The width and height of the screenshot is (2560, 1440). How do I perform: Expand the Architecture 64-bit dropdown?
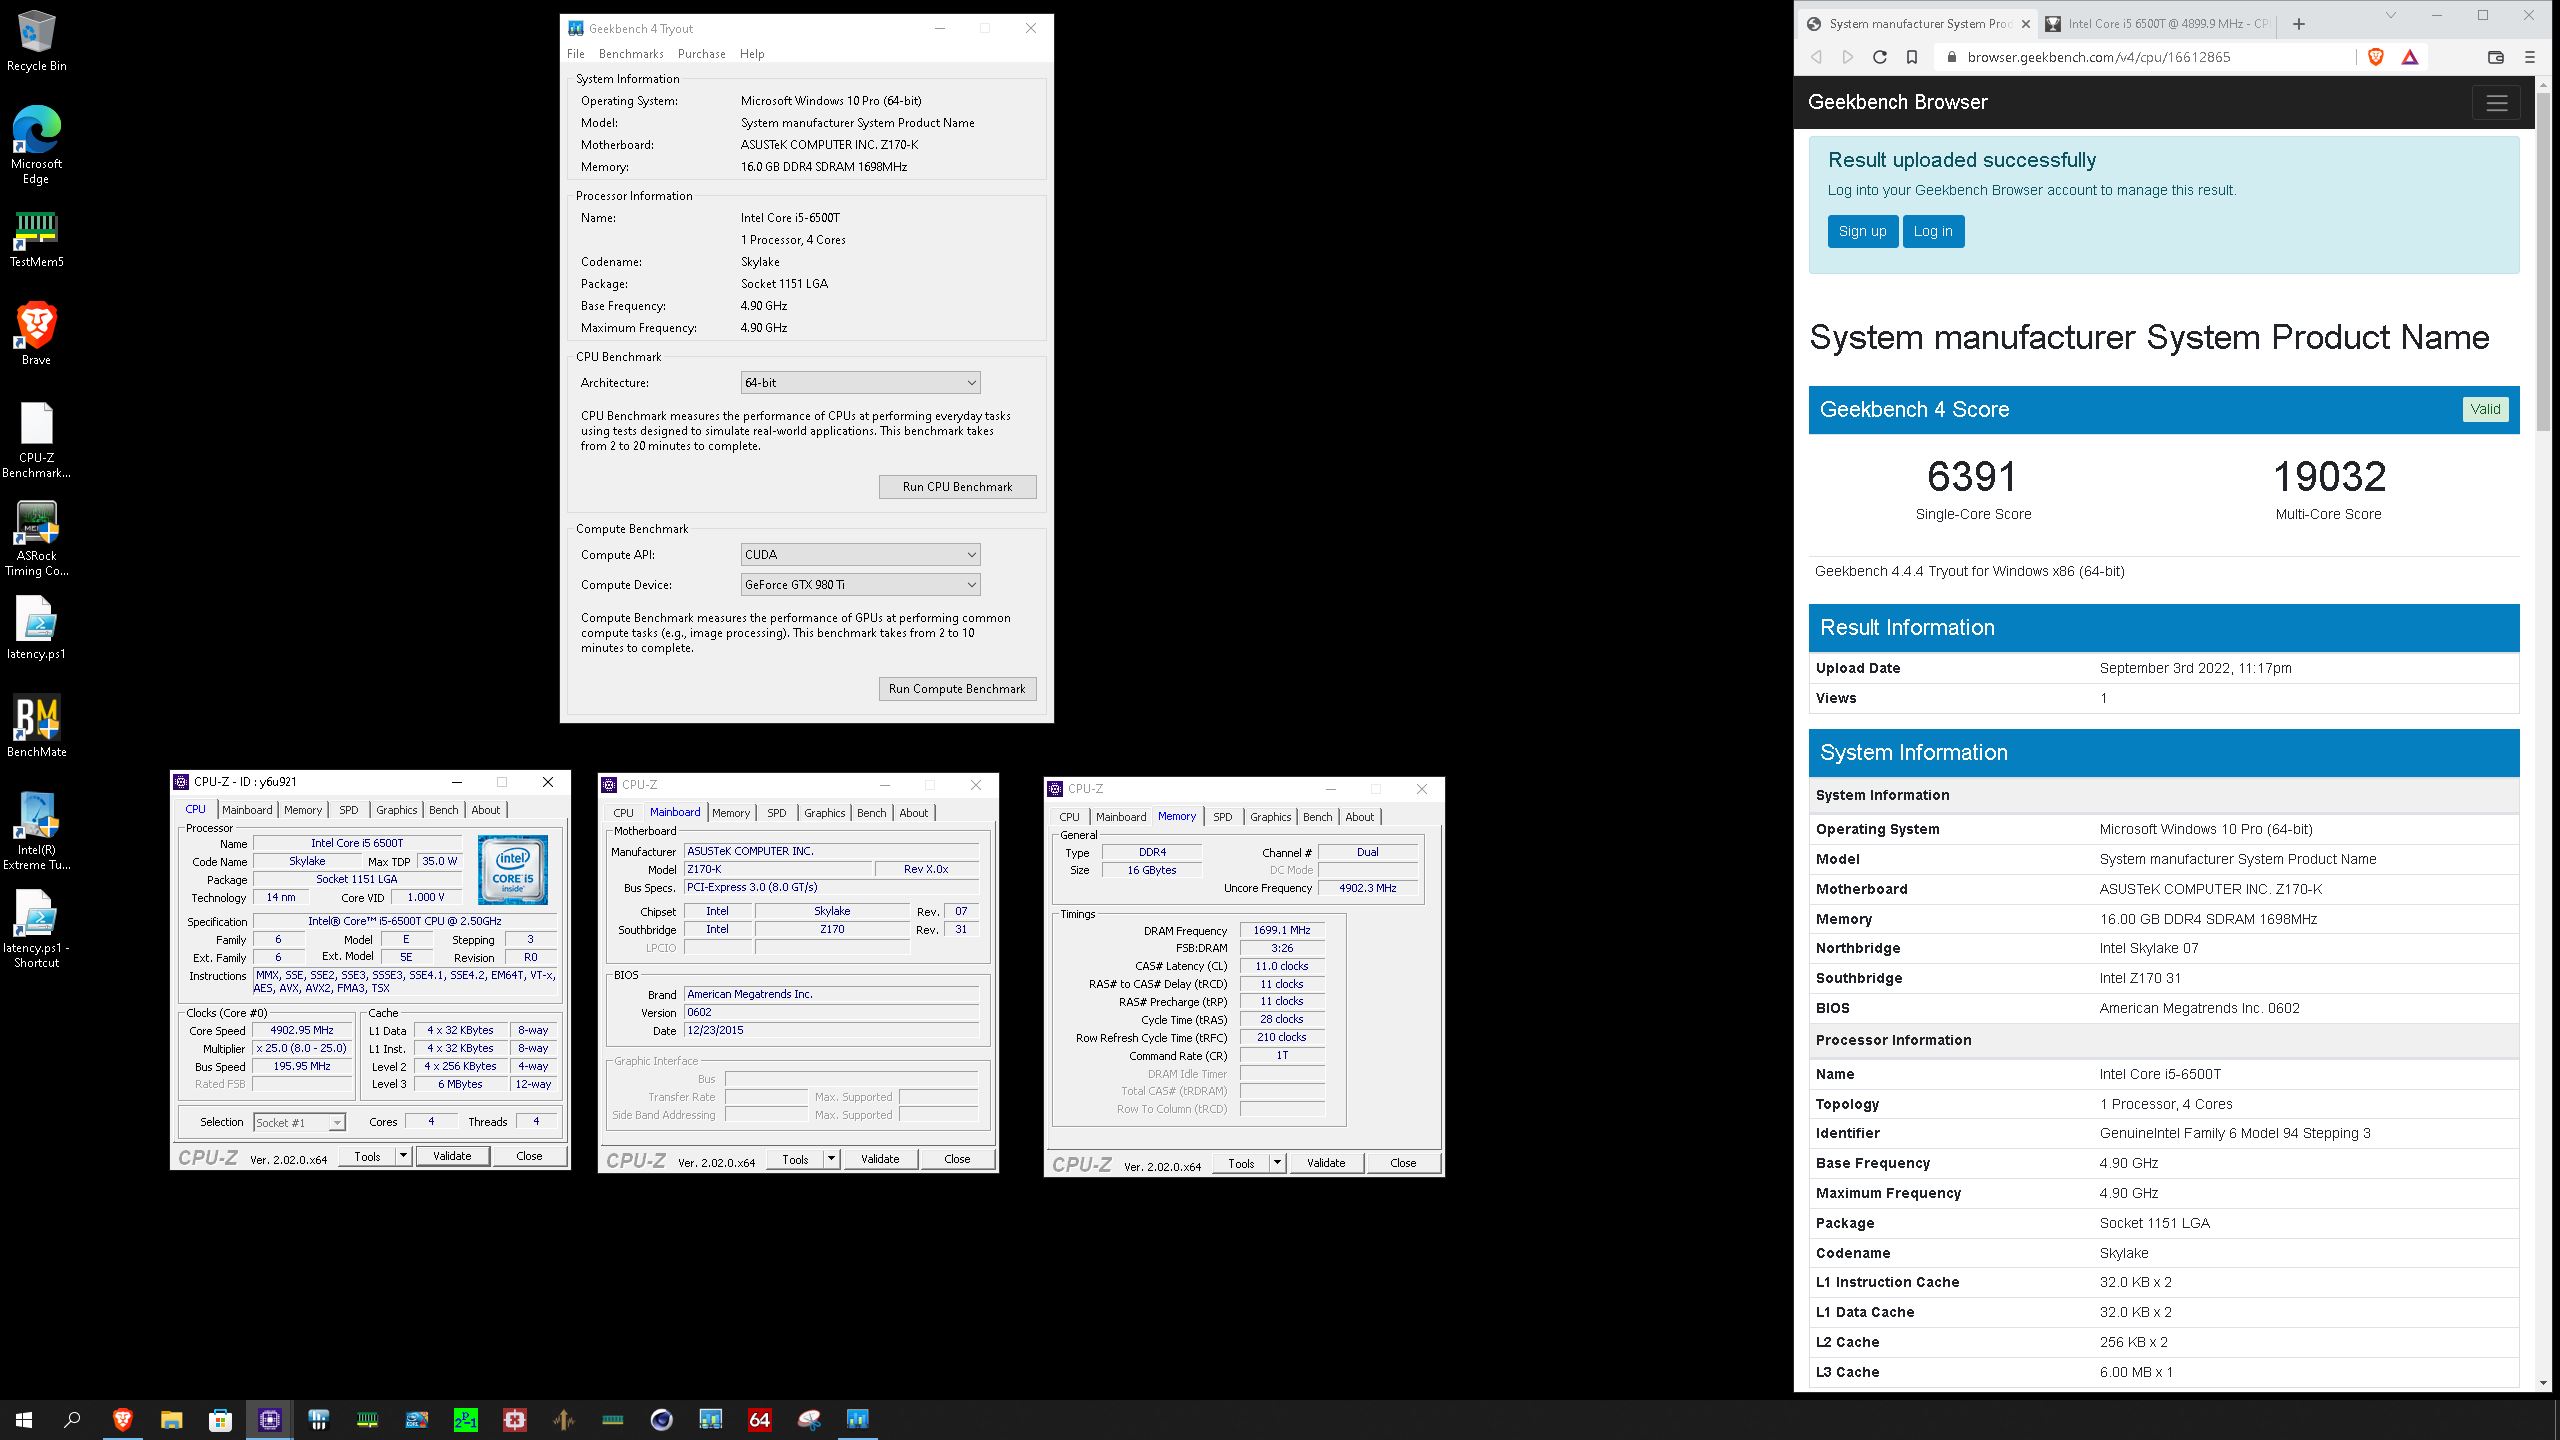860,382
